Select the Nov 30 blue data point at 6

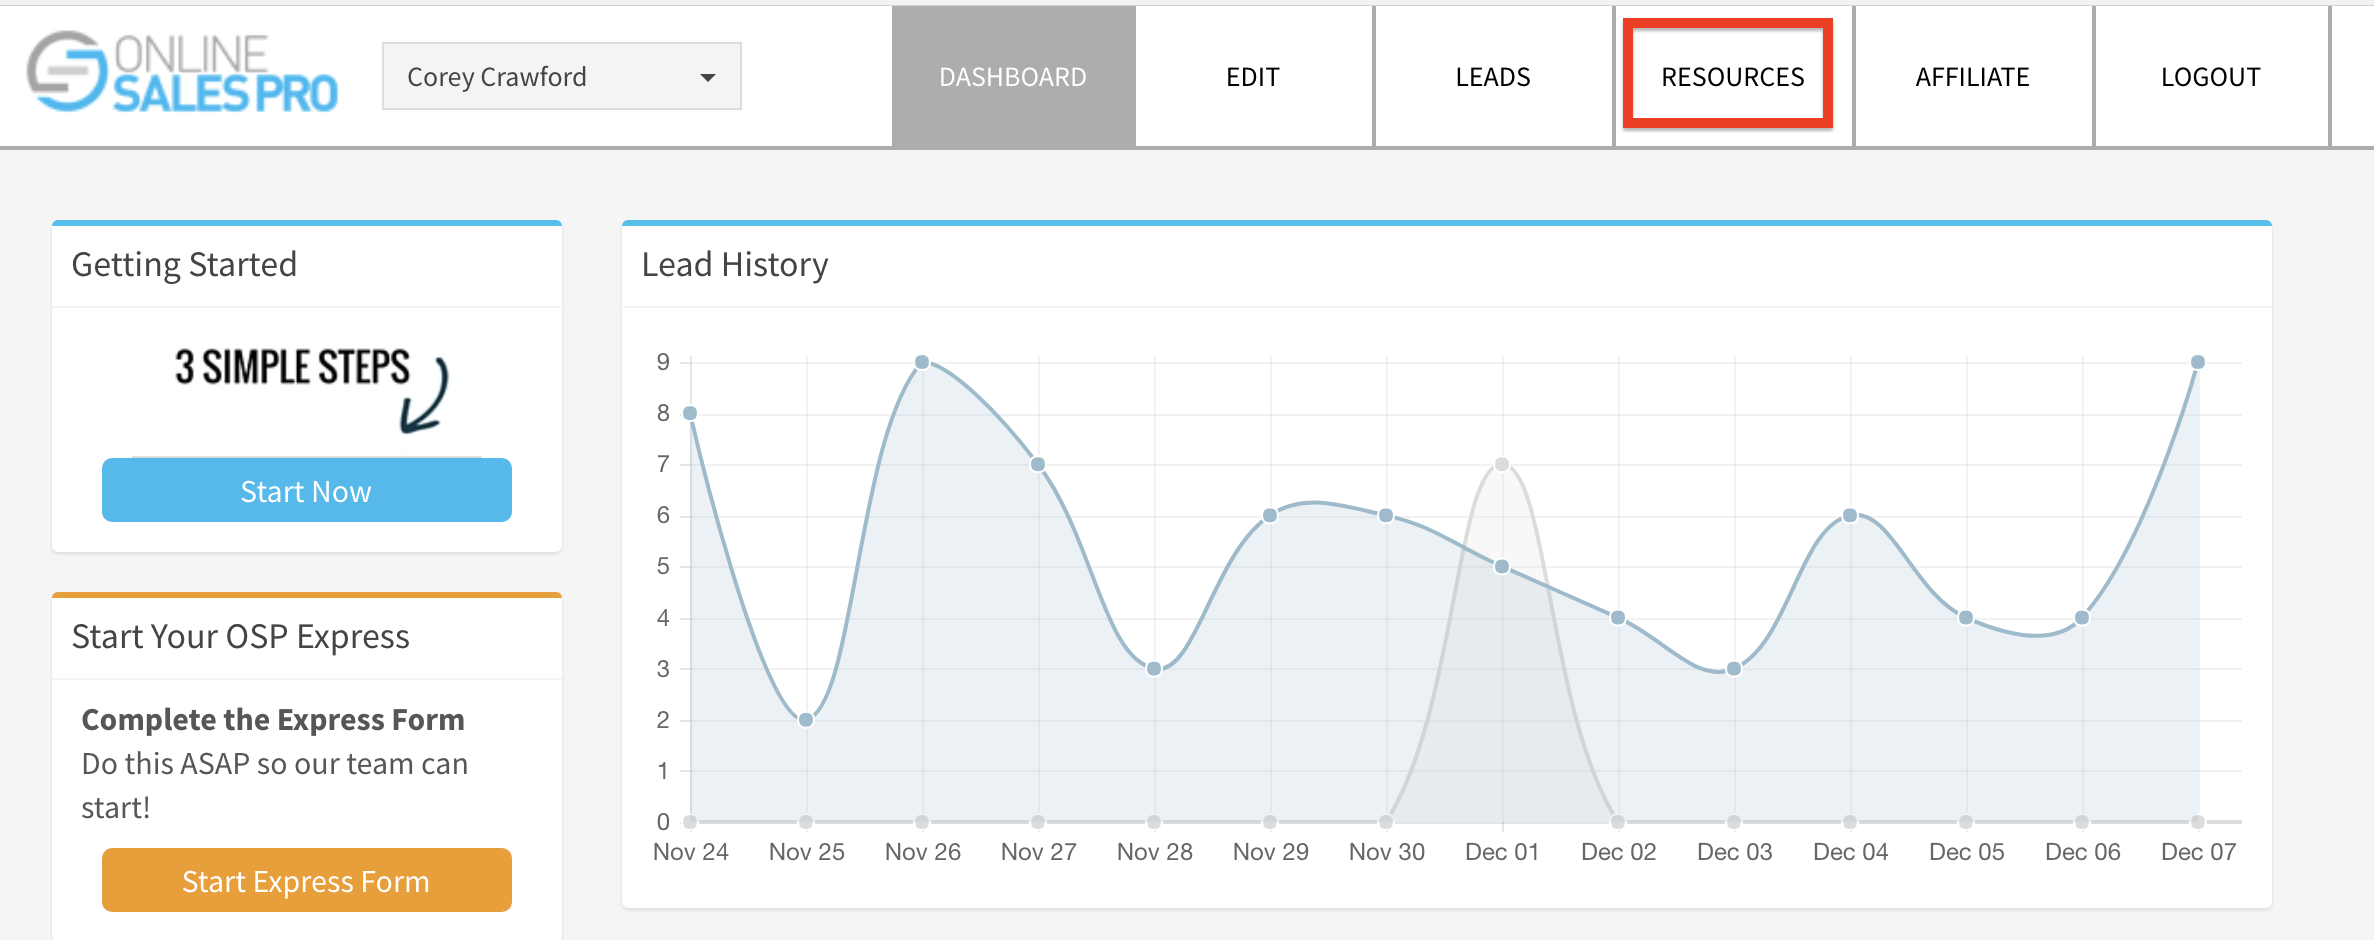pyautogui.click(x=1386, y=515)
